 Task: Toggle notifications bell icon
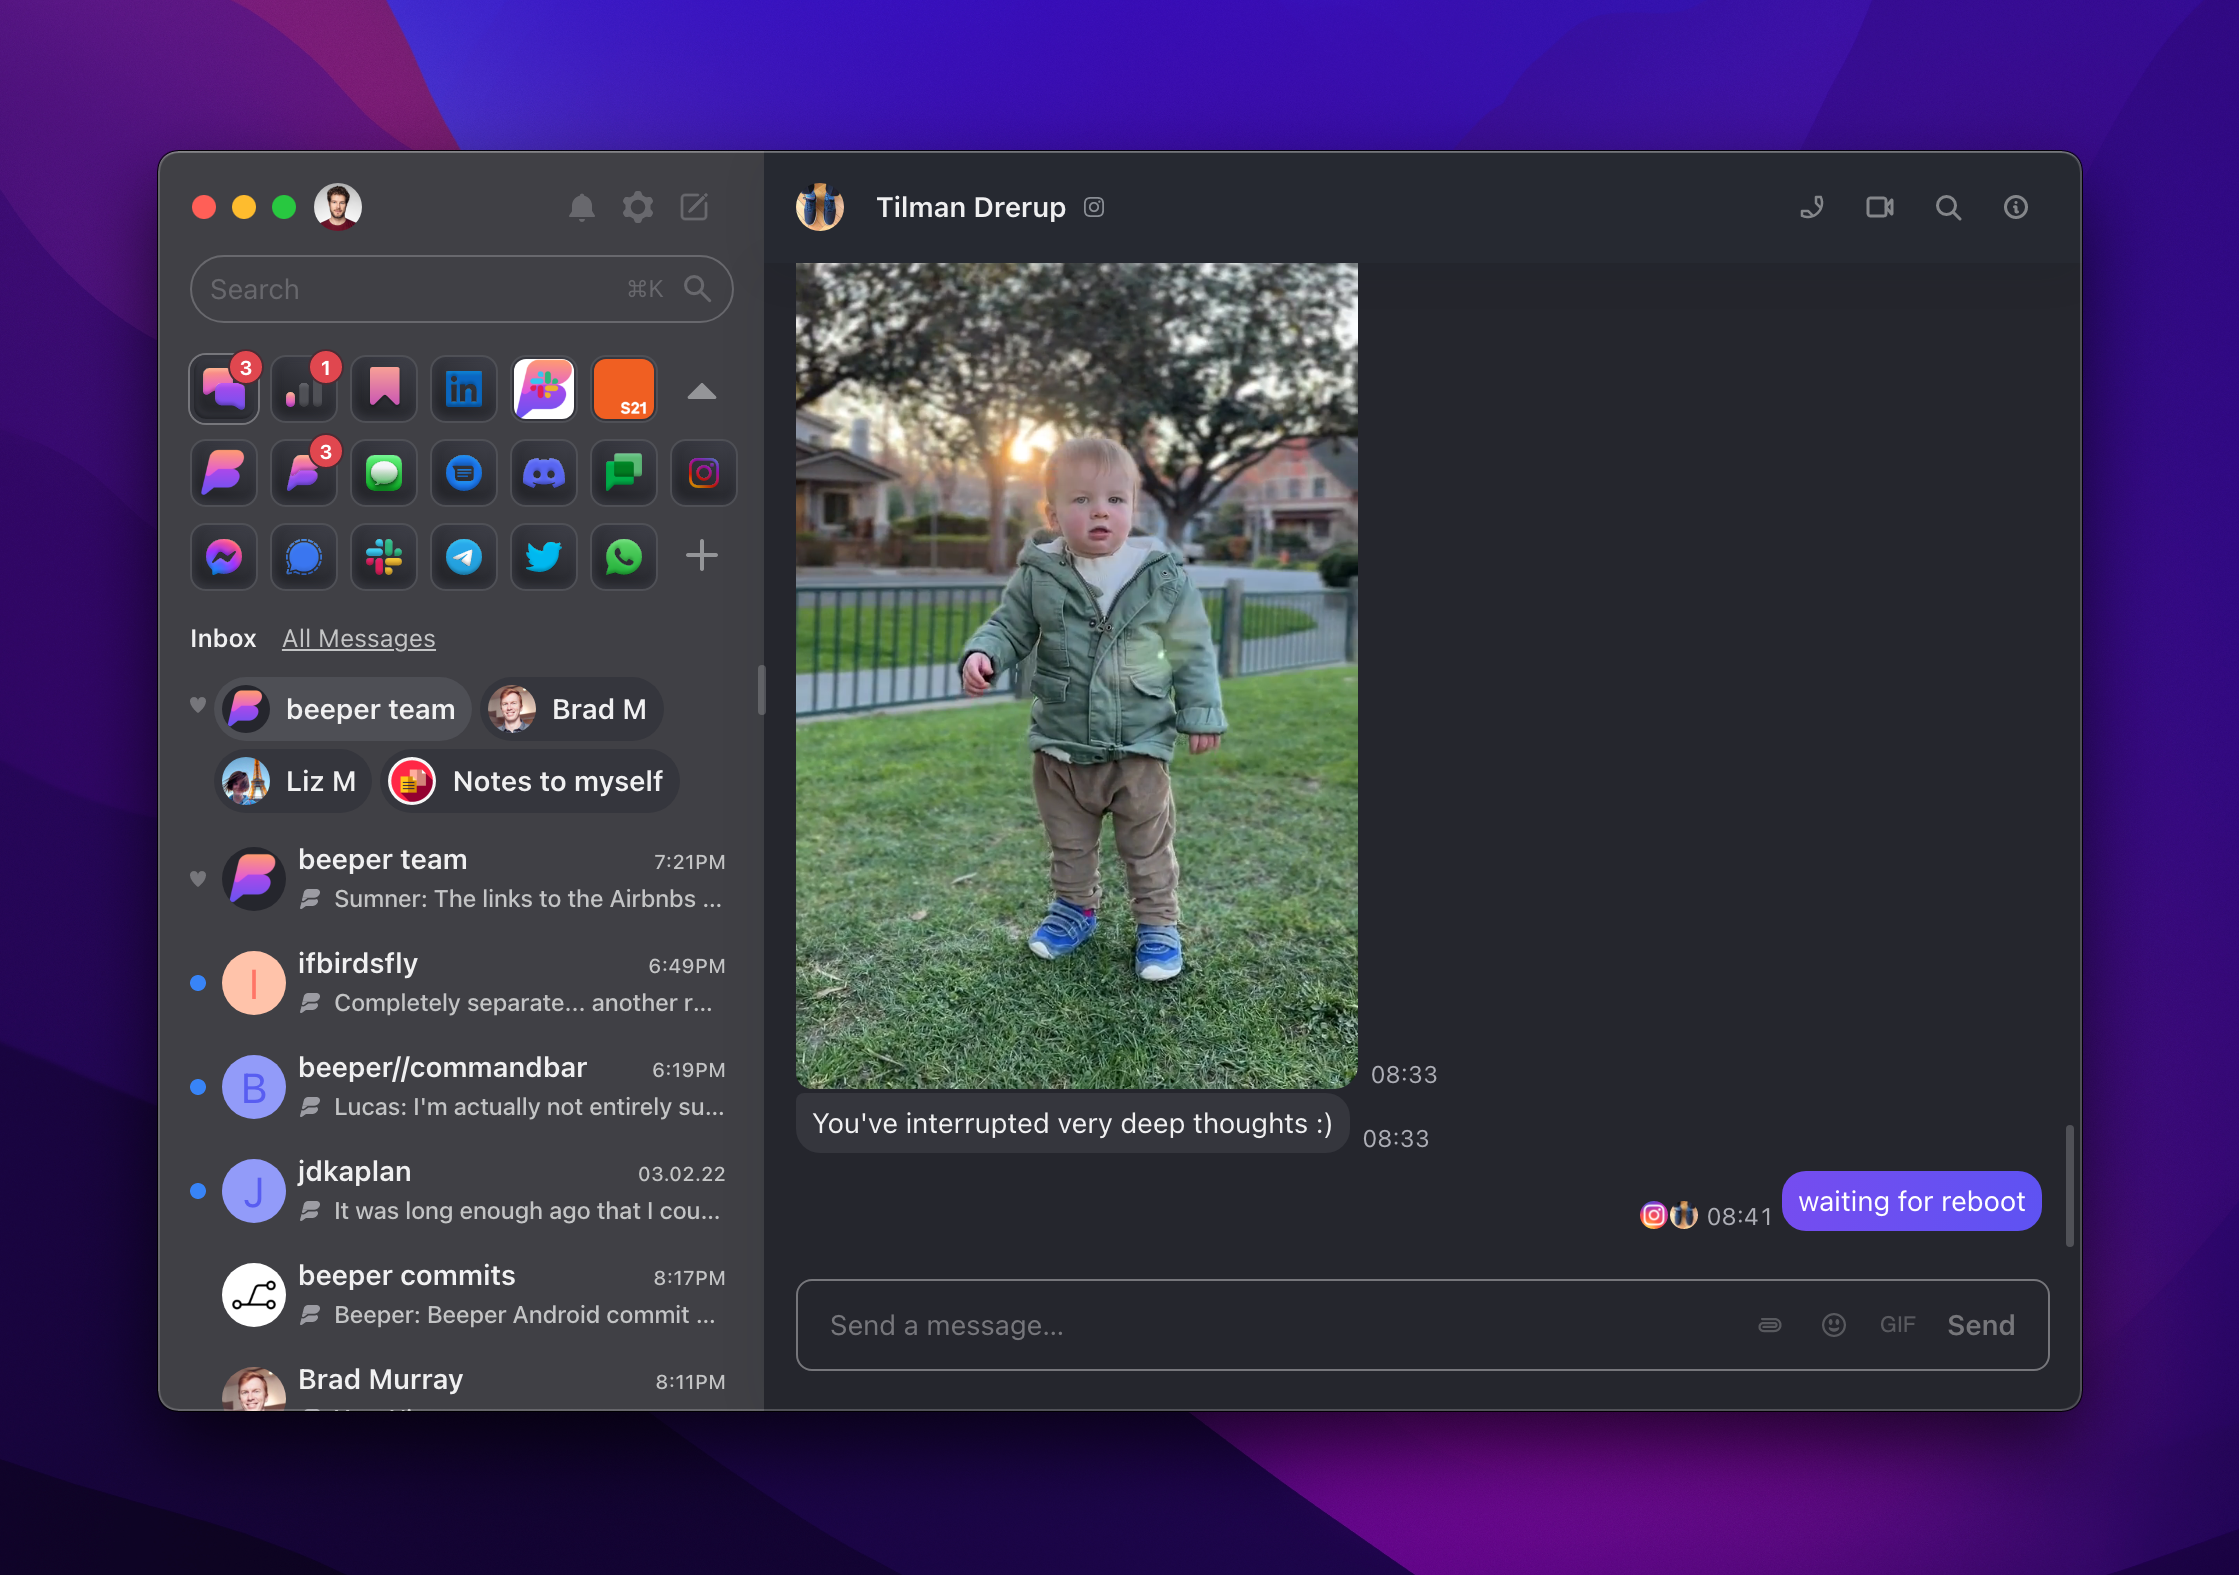581,205
